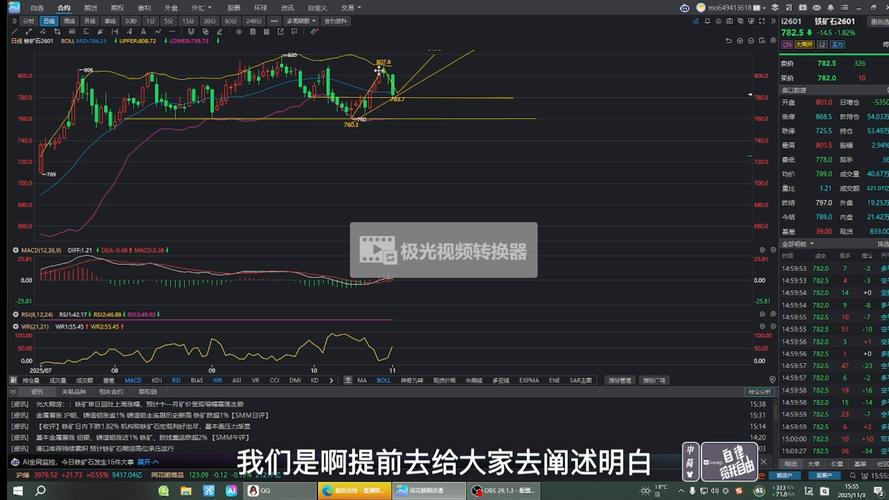
Task: Open File Explorer from the taskbar
Action: coord(186,490)
